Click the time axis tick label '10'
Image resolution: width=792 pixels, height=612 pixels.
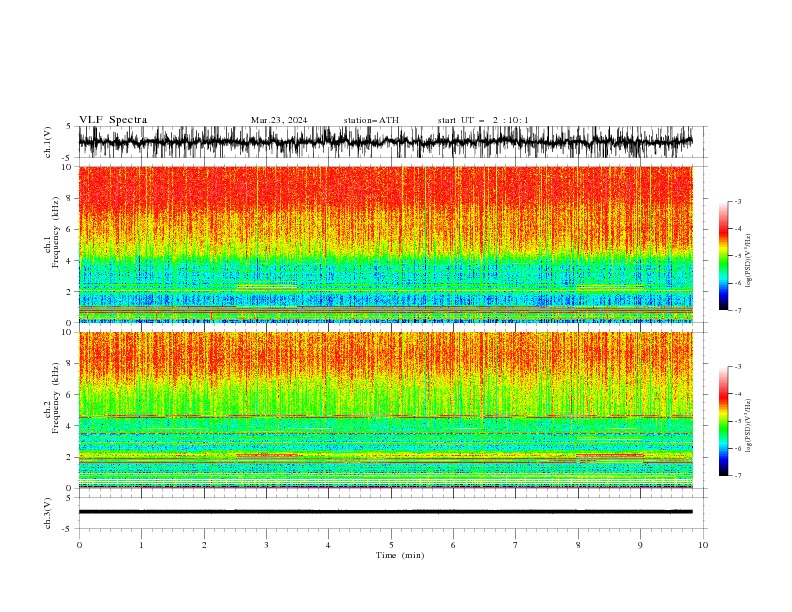(703, 545)
